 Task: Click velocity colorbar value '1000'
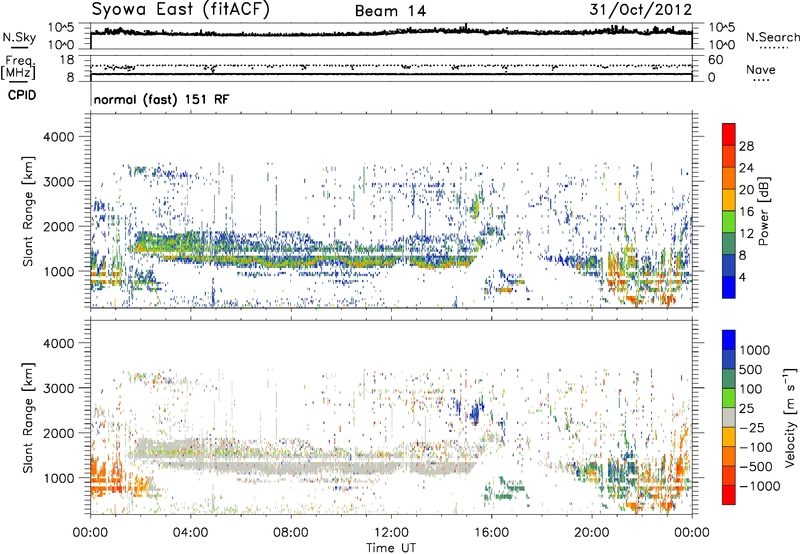coord(755,350)
